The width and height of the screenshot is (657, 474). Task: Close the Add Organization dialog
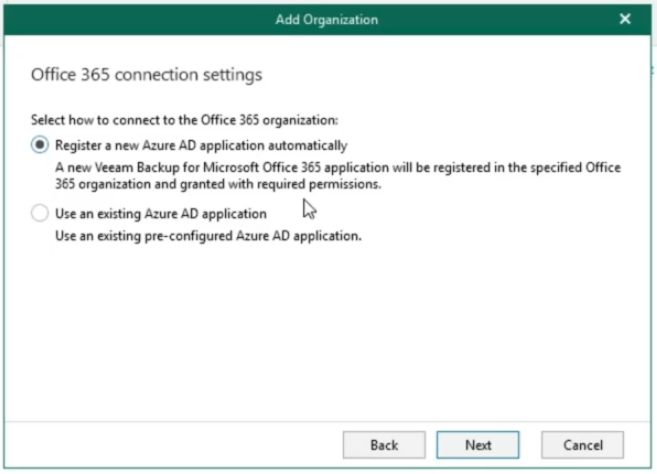click(x=625, y=19)
